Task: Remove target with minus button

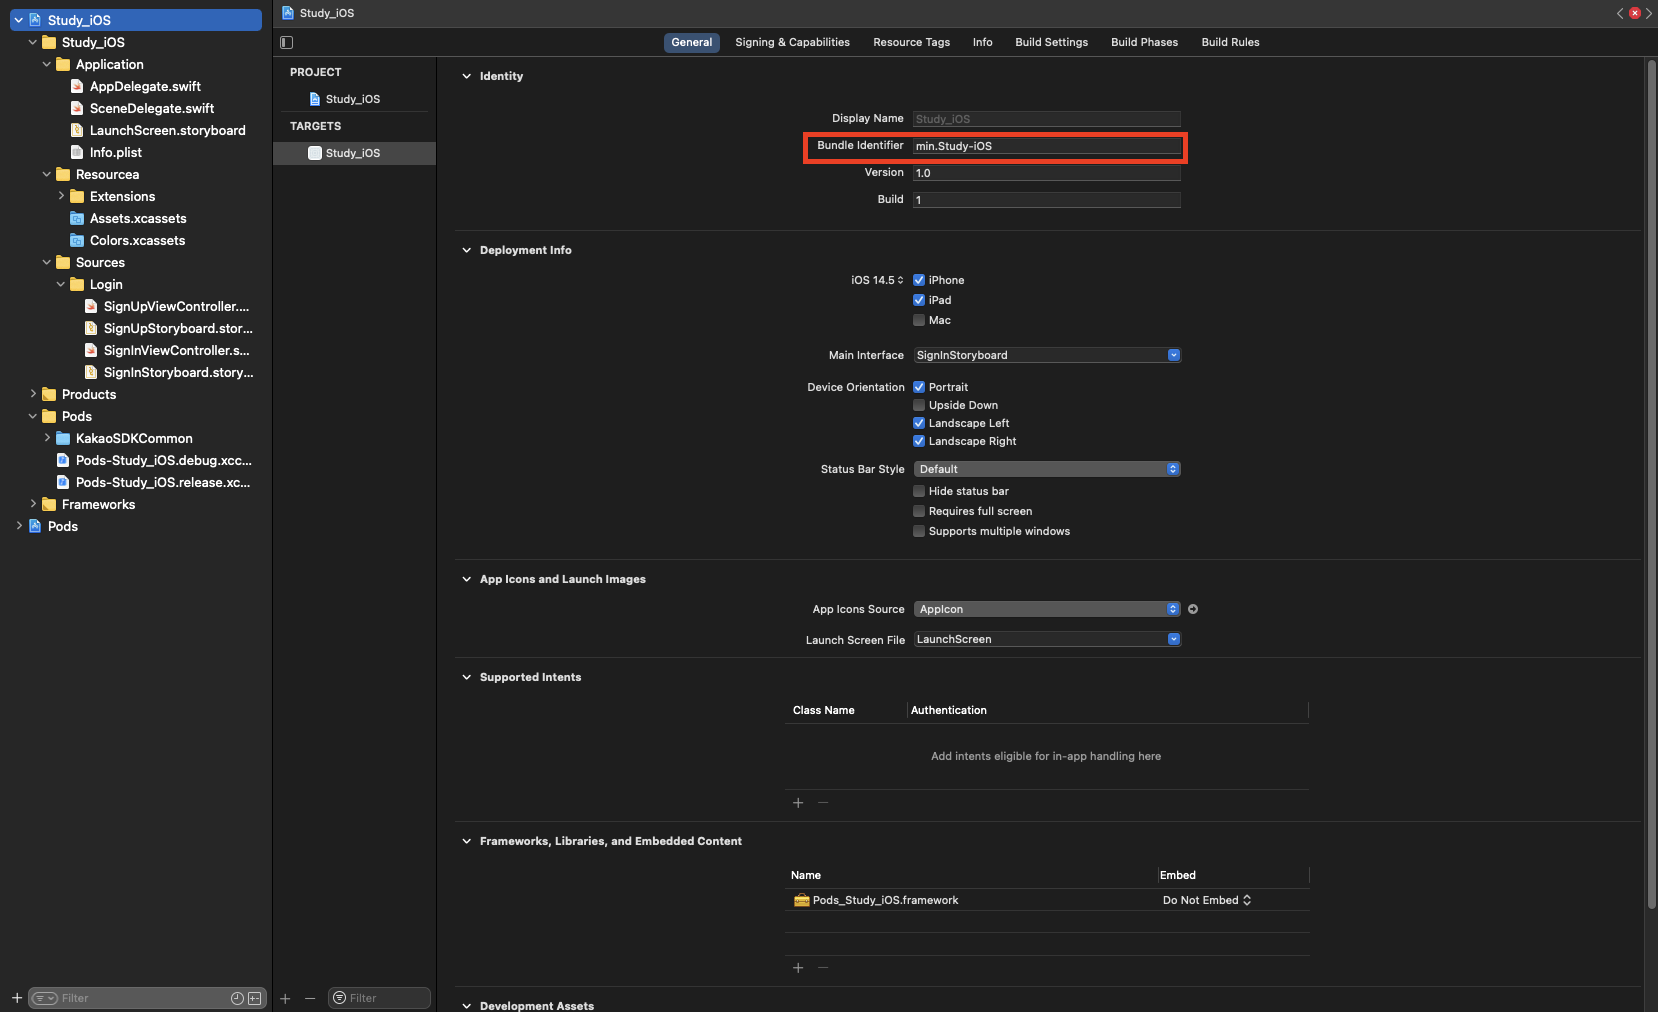Action: (x=310, y=998)
